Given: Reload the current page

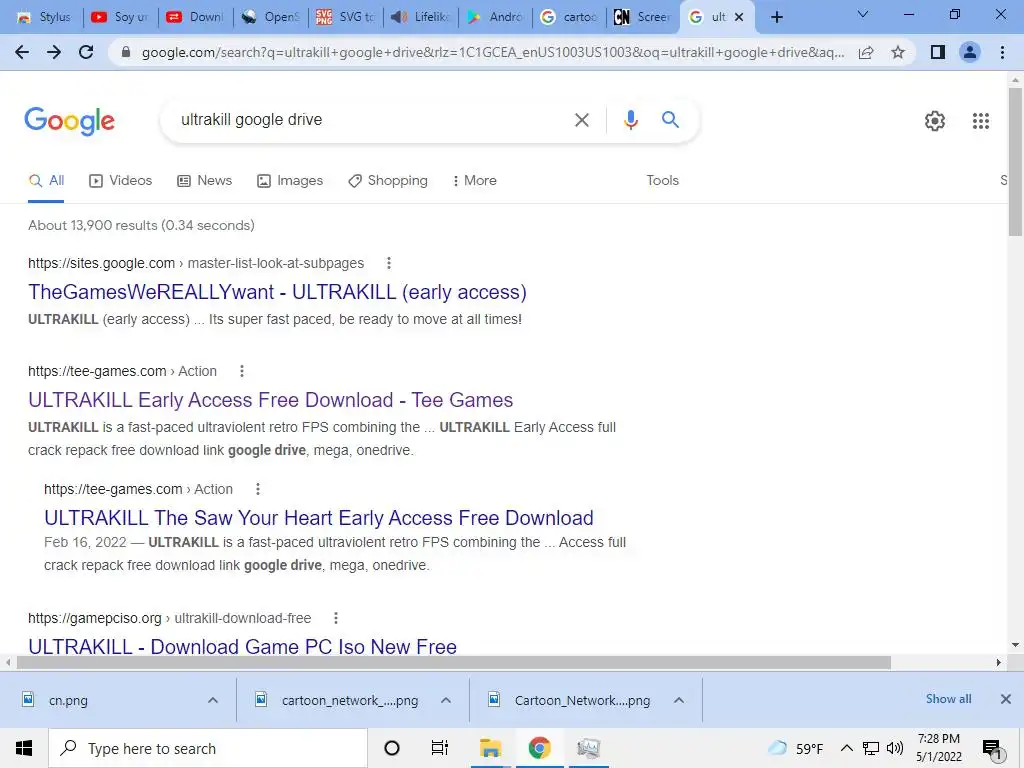Looking at the screenshot, I should pyautogui.click(x=86, y=52).
